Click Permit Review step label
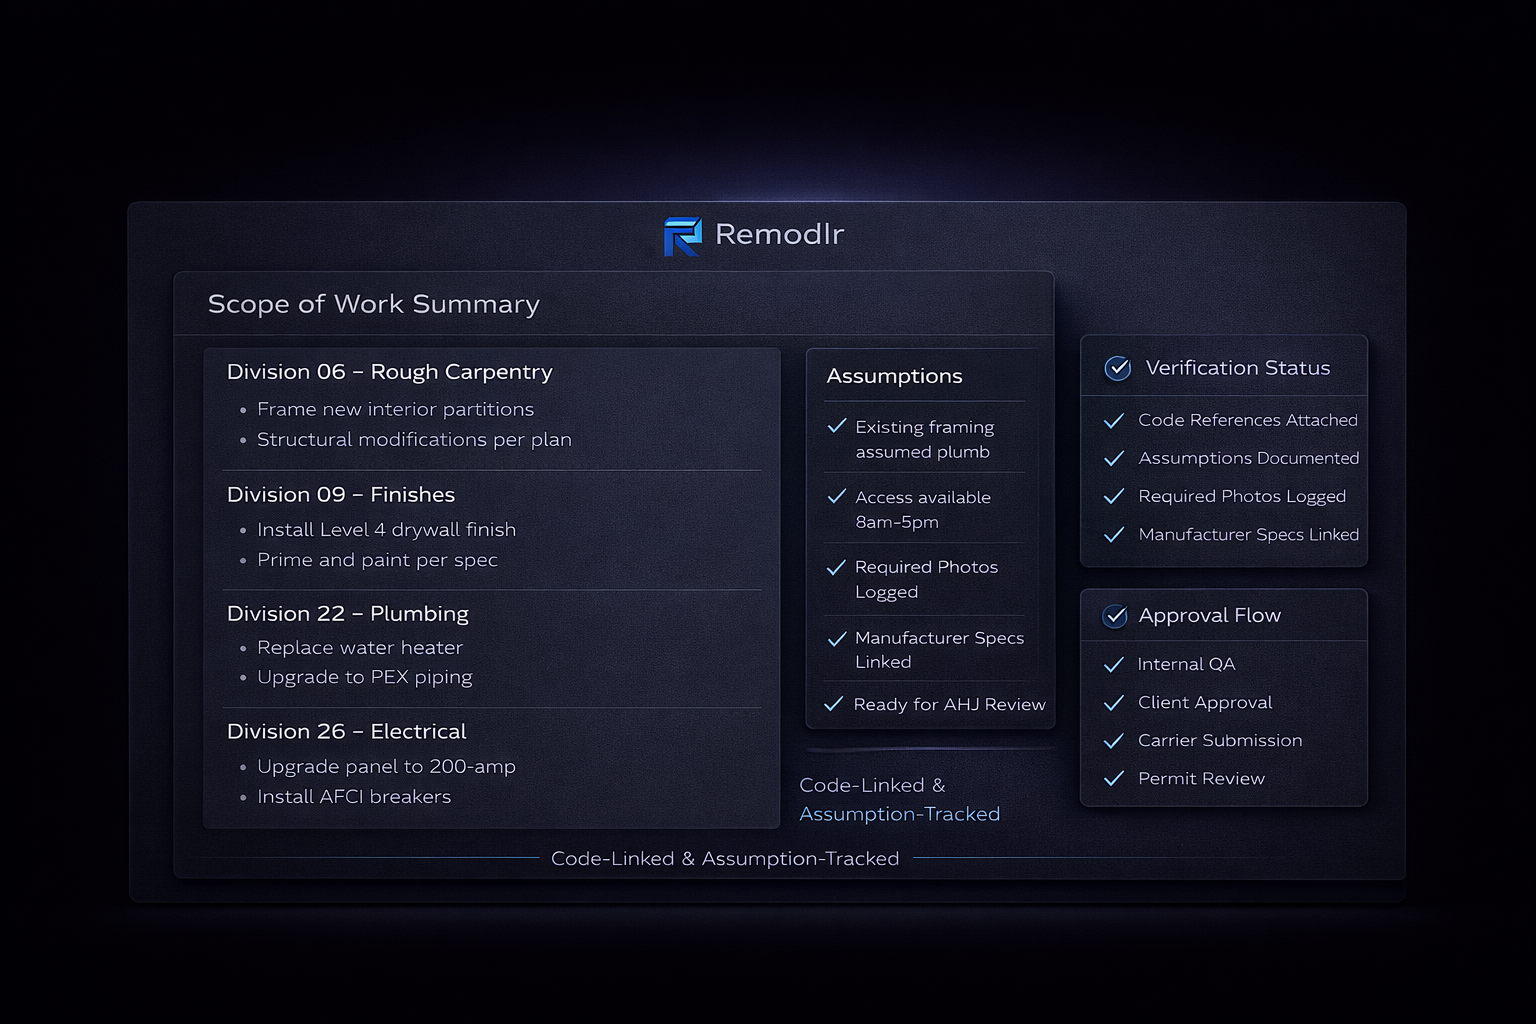The height and width of the screenshot is (1024, 1536). pos(1201,779)
